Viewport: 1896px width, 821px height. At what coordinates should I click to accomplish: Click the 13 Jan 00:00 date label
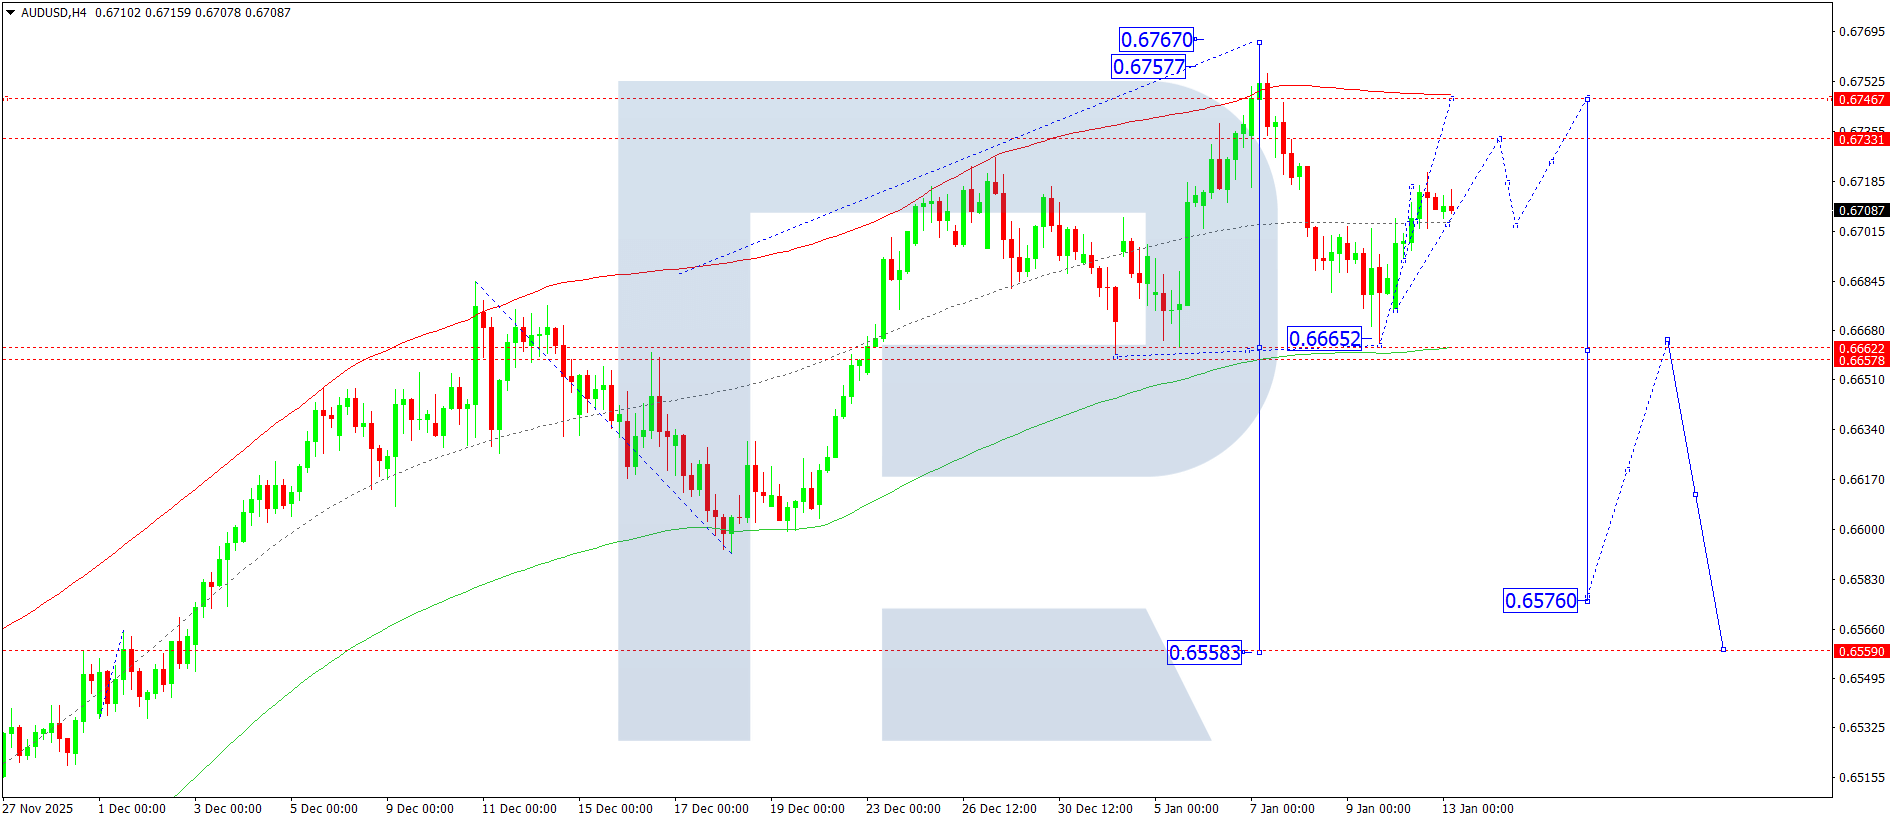(x=1477, y=809)
